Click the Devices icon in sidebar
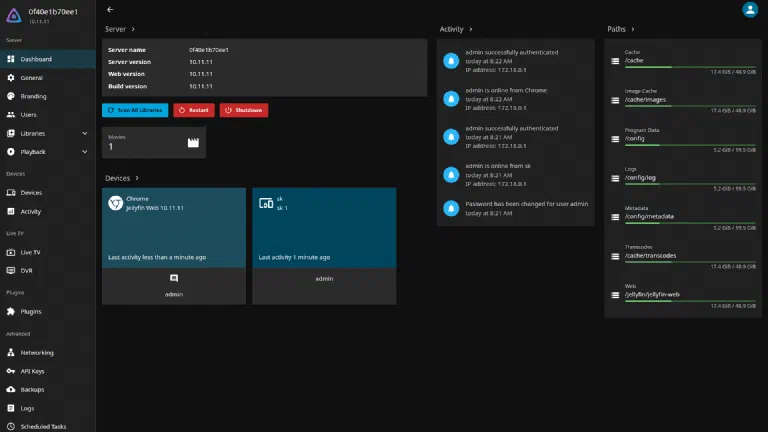Image resolution: width=768 pixels, height=432 pixels. (11, 192)
